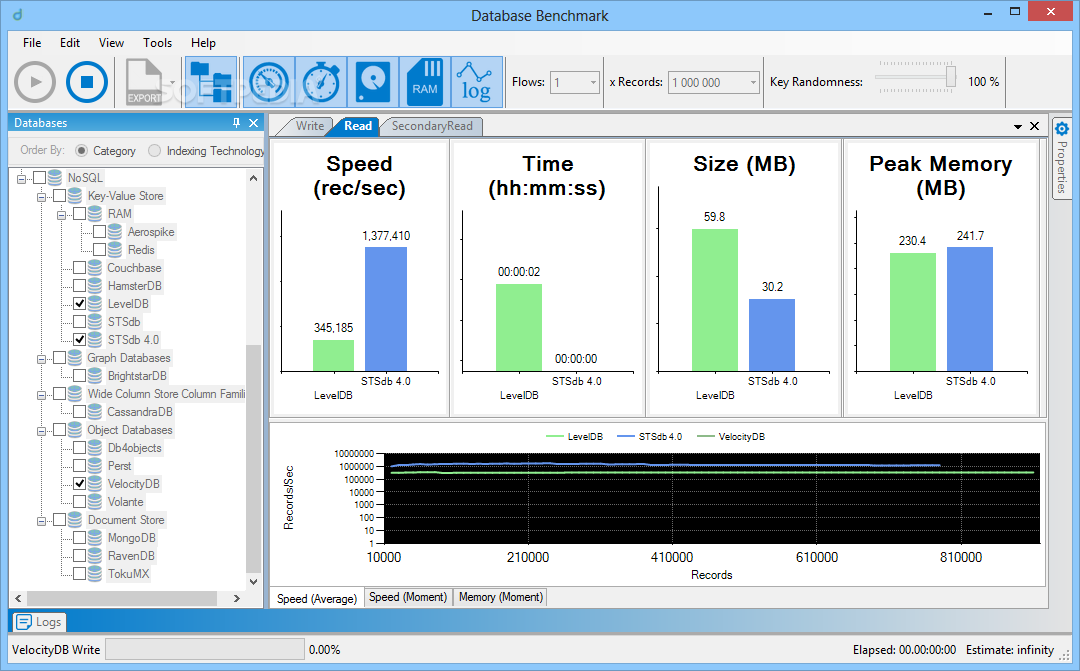
Task: Show the Speed (Moment) chart tab
Action: click(x=408, y=597)
